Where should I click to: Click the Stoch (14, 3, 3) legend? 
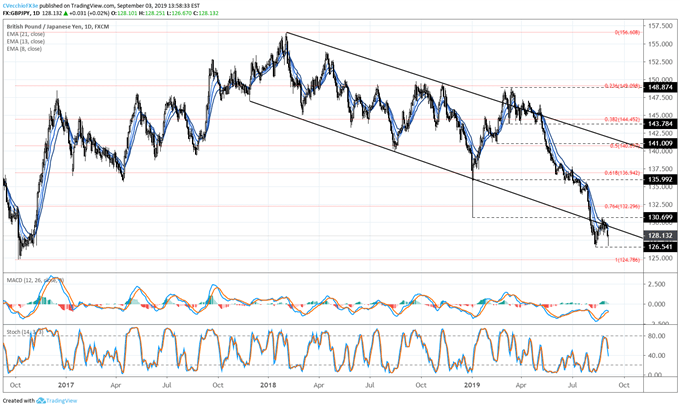point(24,332)
